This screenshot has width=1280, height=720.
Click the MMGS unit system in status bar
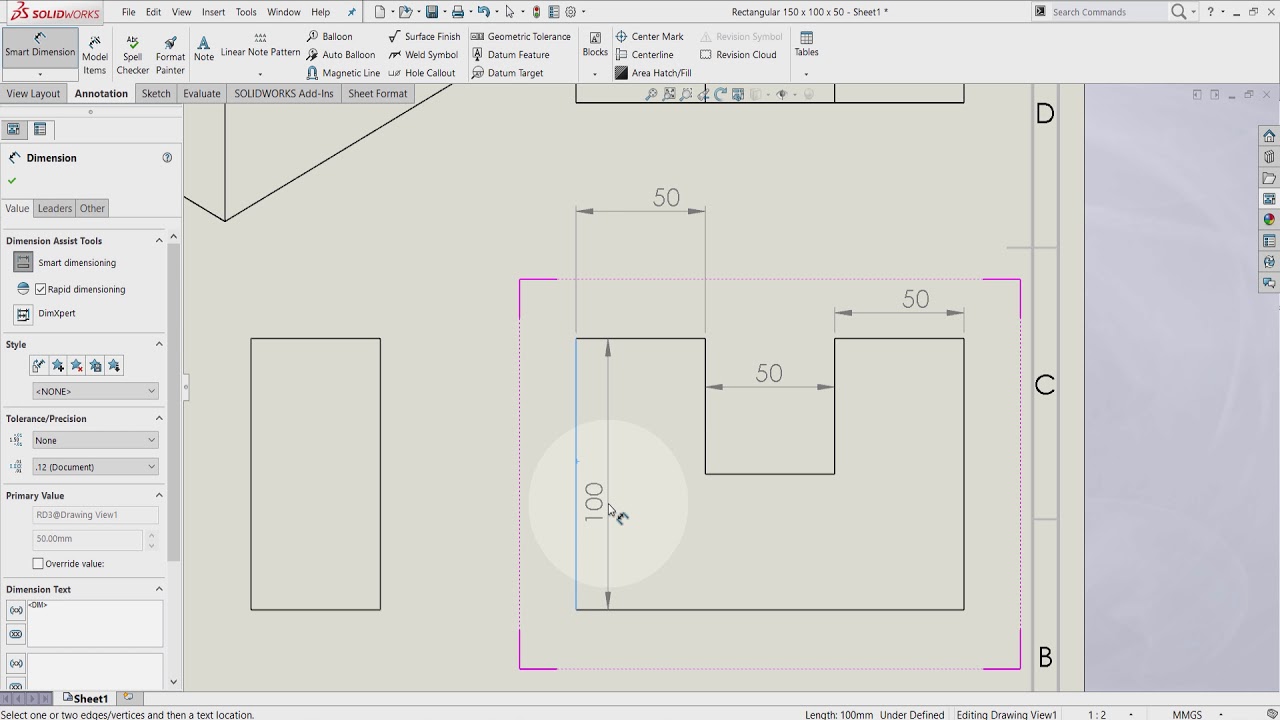coord(1187,715)
